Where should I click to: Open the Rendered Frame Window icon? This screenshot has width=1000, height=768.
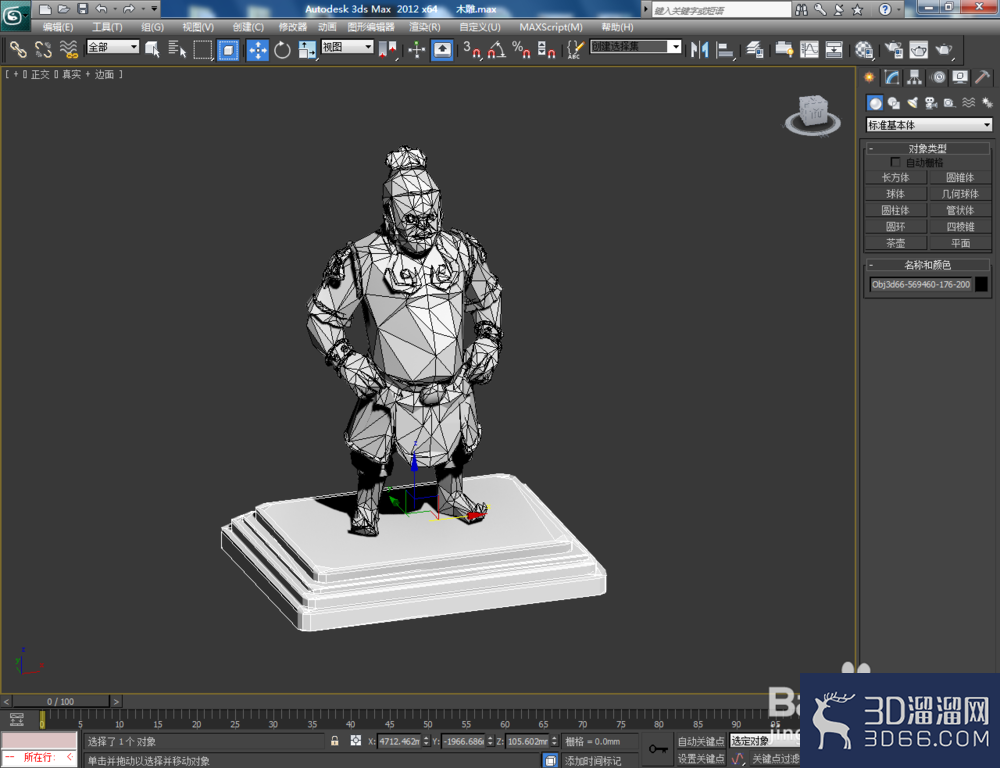pyautogui.click(x=918, y=49)
